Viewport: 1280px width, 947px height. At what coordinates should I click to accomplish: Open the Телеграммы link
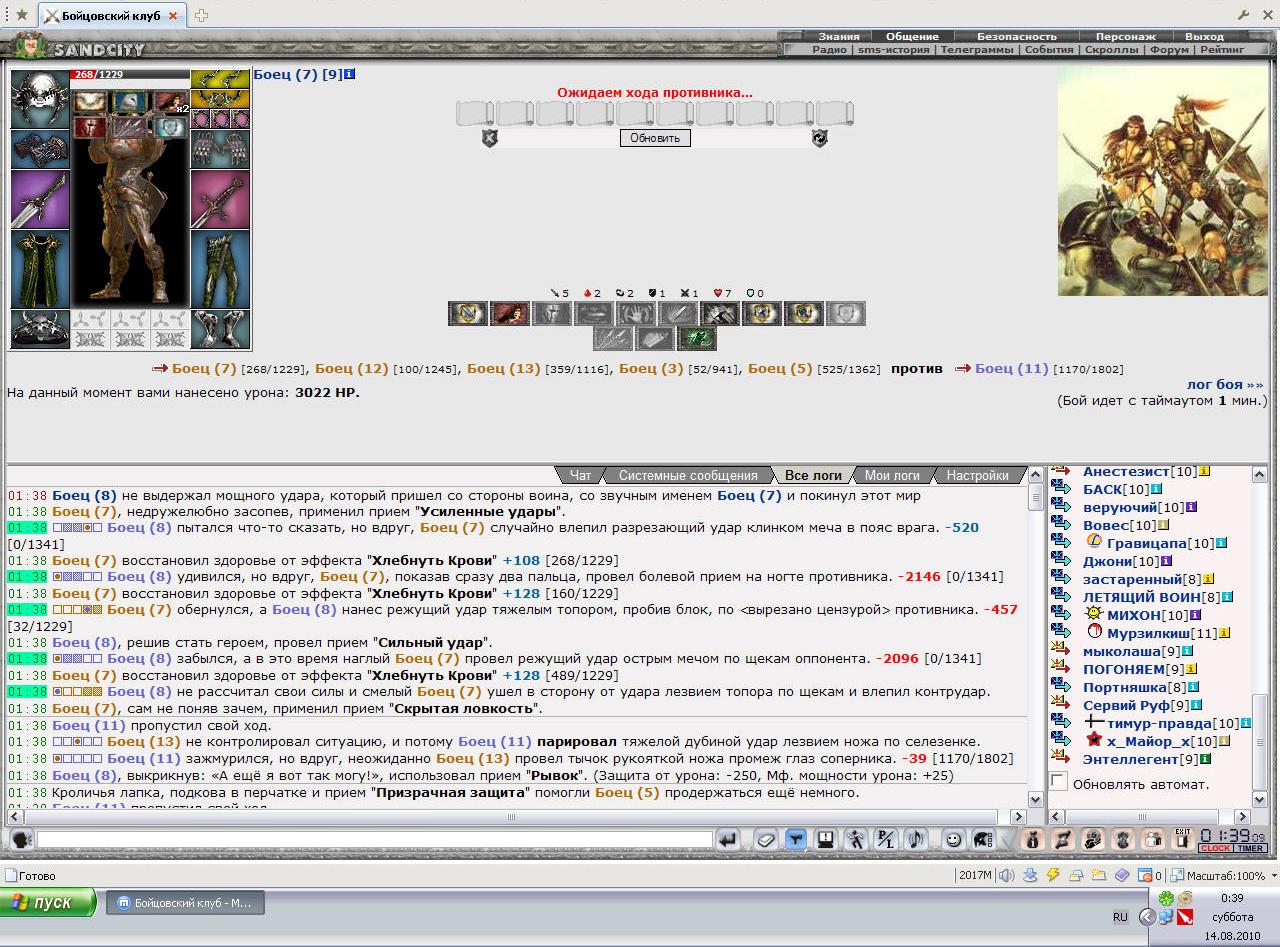tap(977, 49)
